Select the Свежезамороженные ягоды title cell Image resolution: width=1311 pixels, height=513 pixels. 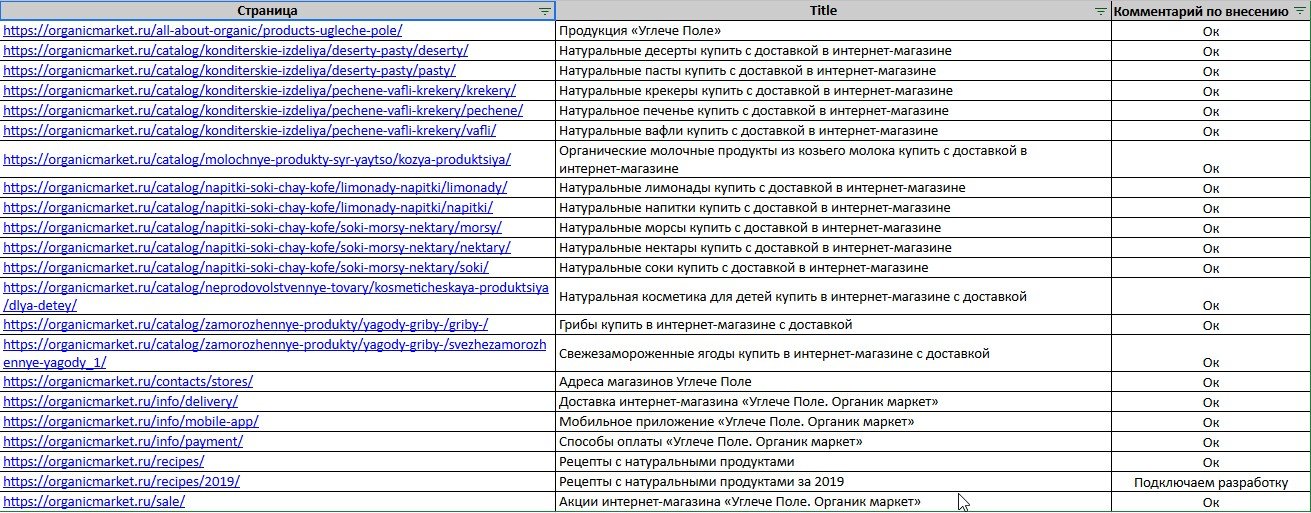click(x=833, y=354)
